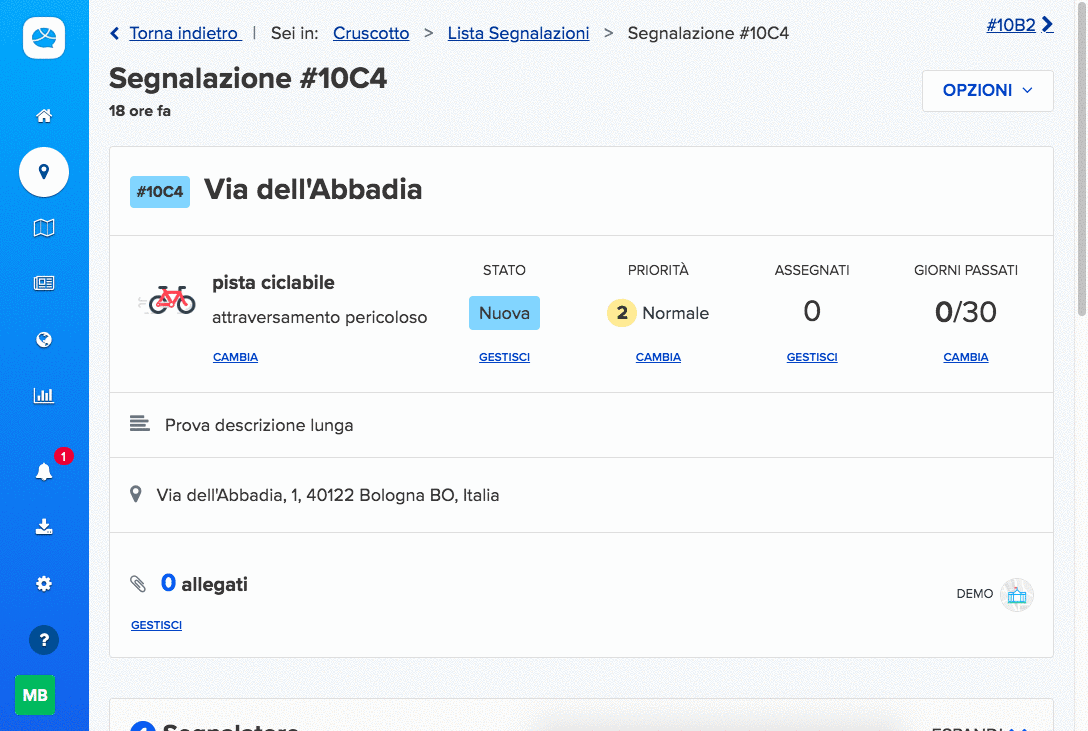Open the news card sidebar icon
Image resolution: width=1088 pixels, height=731 pixels.
click(44, 283)
